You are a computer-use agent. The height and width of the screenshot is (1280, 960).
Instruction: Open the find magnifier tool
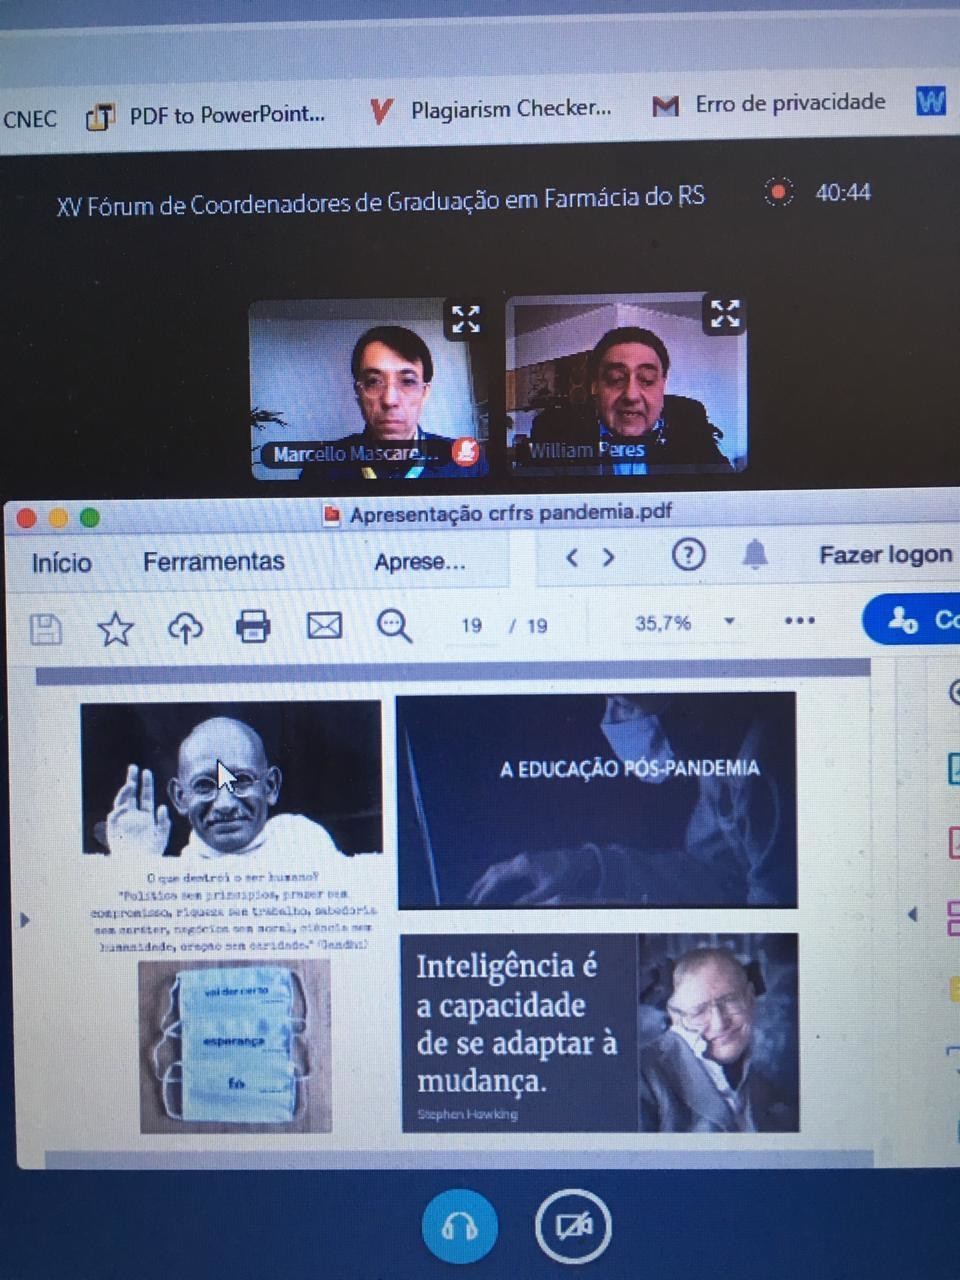(394, 626)
